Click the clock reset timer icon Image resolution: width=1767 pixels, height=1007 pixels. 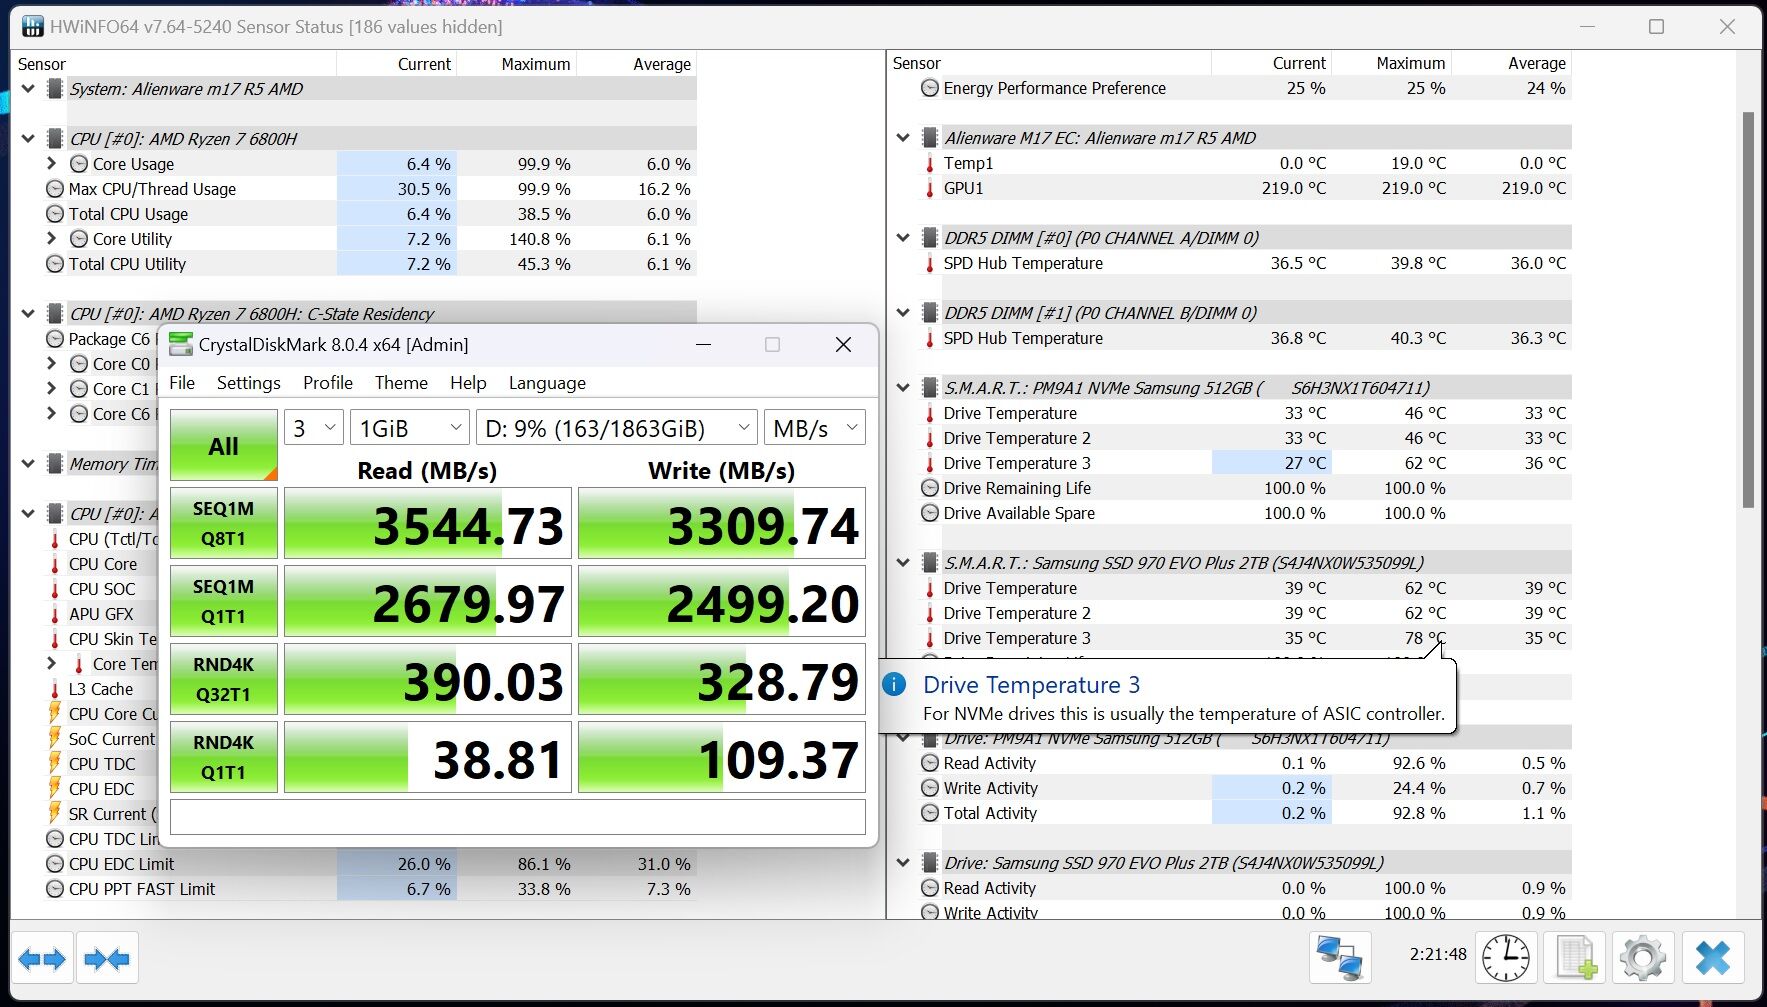tap(1505, 958)
